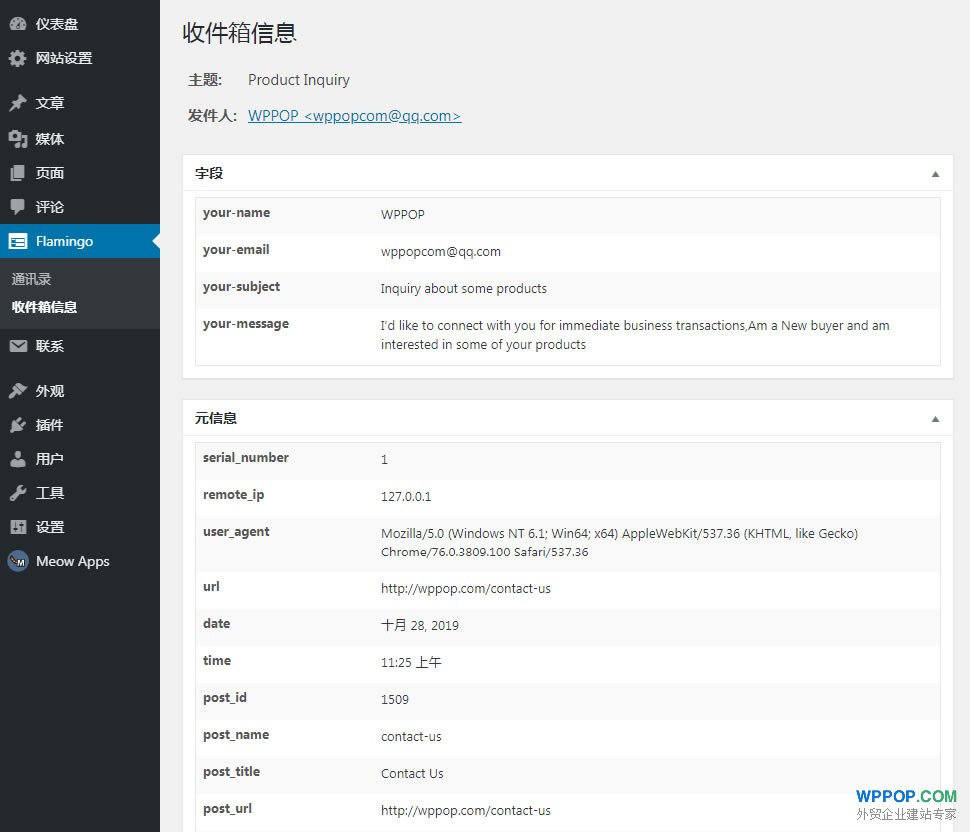The image size is (970, 832).
Task: Click the pages icon beside 页面
Action: [x=18, y=173]
